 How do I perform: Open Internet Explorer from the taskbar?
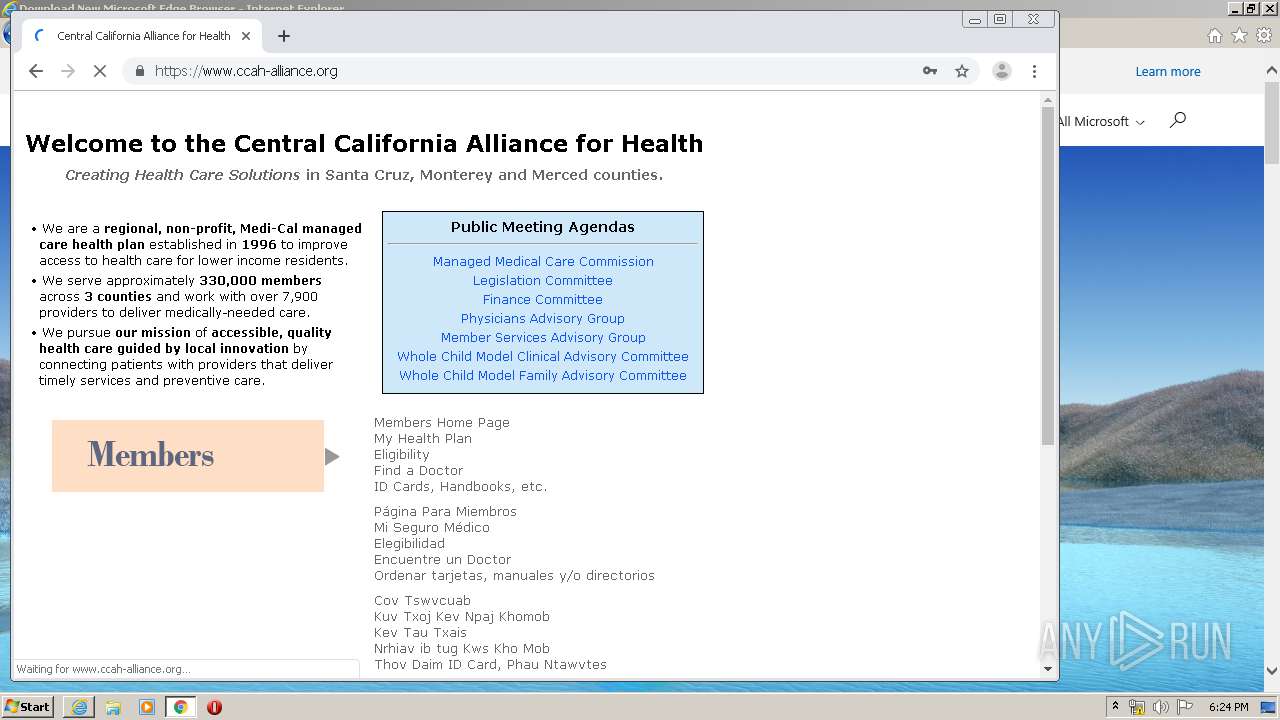[x=79, y=707]
